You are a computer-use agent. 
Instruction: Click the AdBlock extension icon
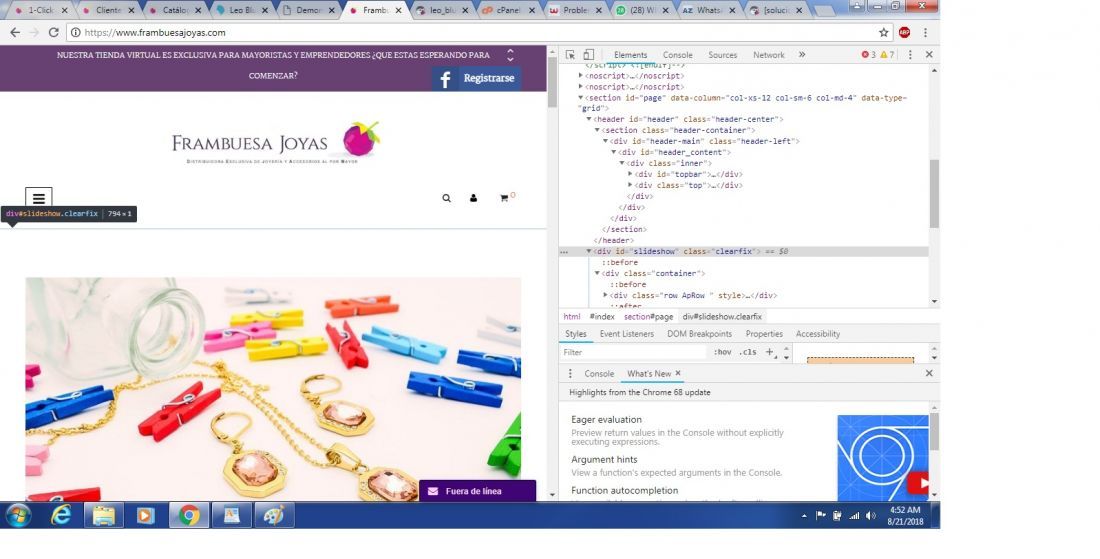click(904, 32)
